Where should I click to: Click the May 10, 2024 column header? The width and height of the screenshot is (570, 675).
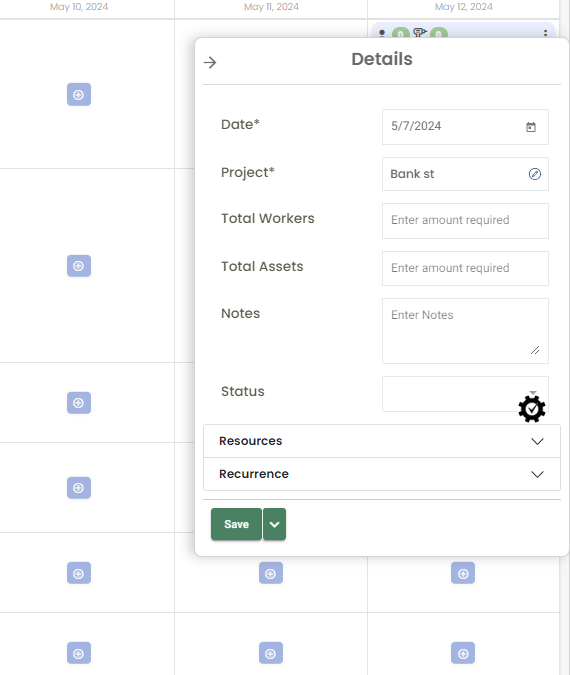[79, 7]
